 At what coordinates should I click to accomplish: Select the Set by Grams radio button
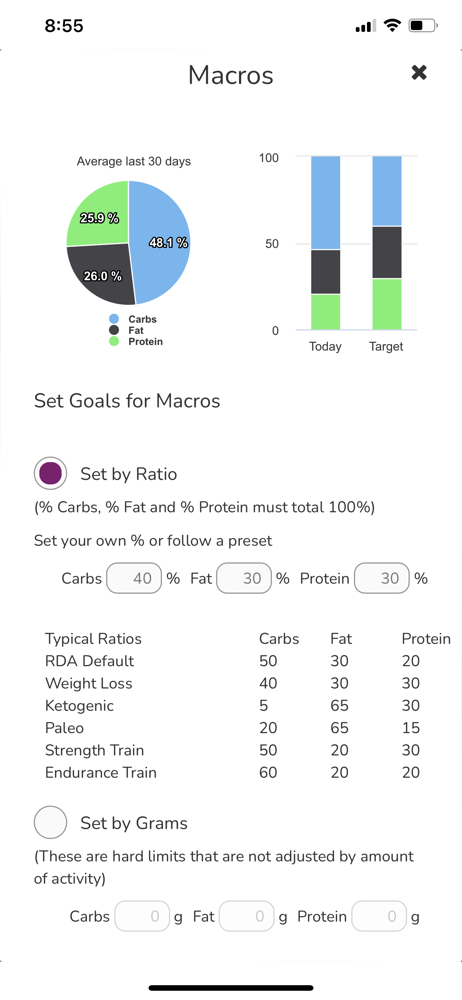pos(50,823)
